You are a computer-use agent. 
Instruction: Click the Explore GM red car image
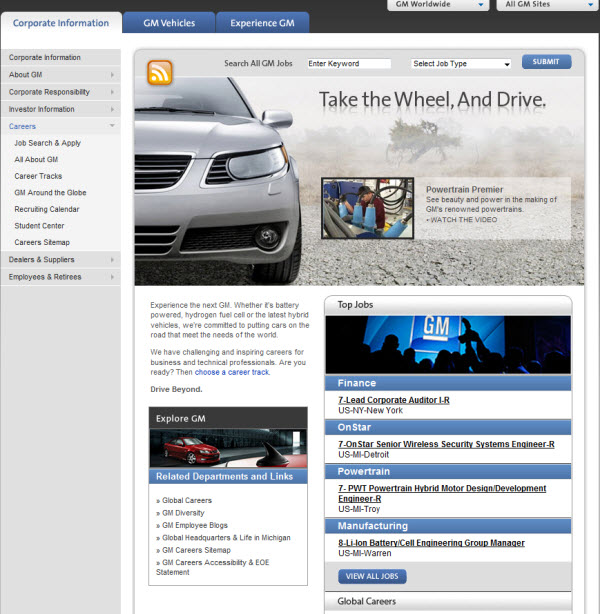228,448
